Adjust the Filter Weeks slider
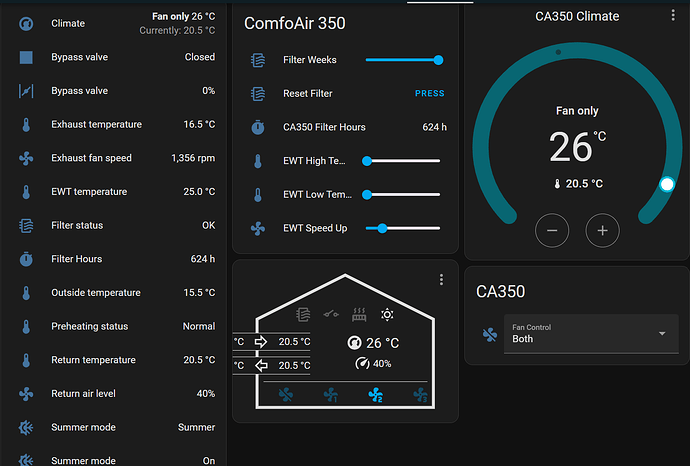Screen dimensions: 690x466 [x=404, y=60]
